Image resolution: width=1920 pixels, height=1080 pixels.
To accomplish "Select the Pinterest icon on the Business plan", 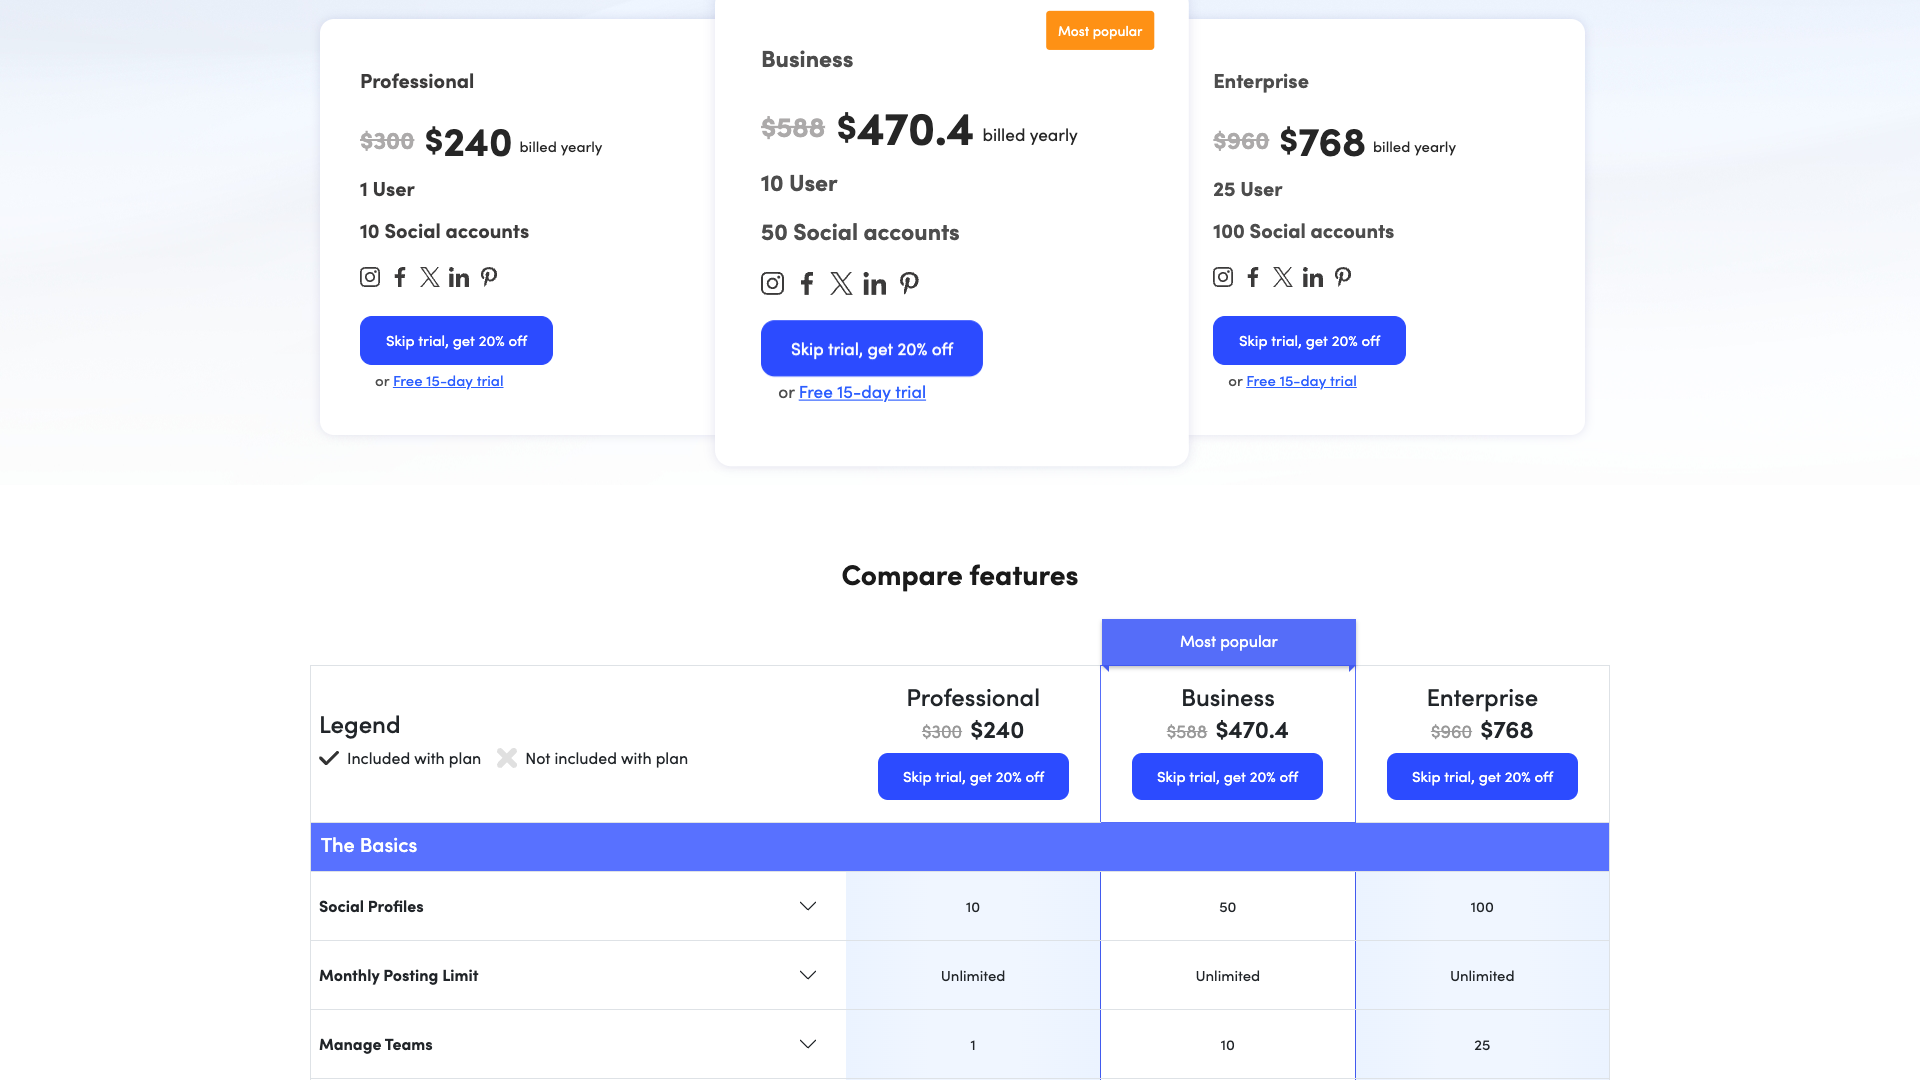I will click(x=909, y=283).
